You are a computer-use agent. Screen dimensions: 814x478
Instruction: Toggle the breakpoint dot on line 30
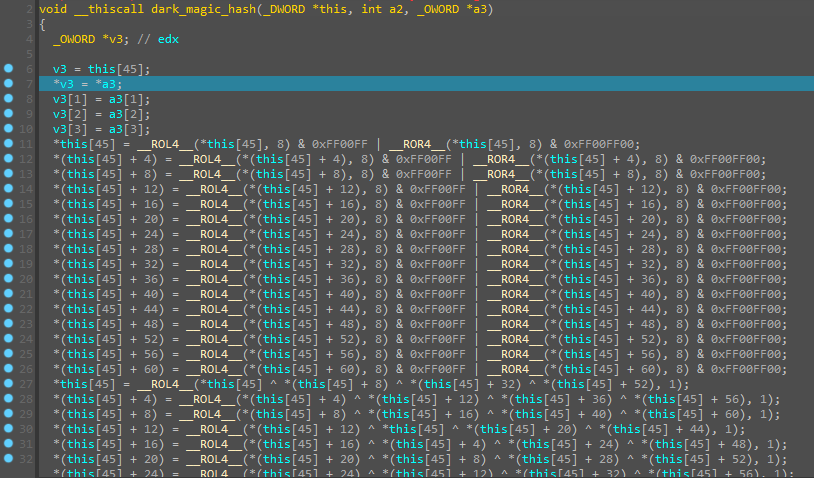coord(8,428)
